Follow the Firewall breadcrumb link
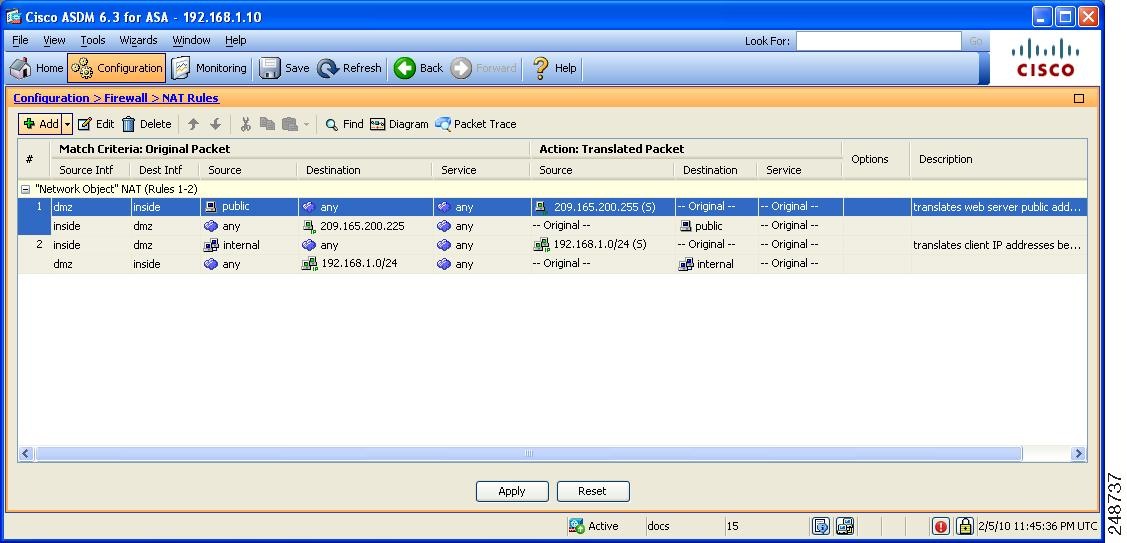This screenshot has width=1127, height=543. tap(126, 98)
